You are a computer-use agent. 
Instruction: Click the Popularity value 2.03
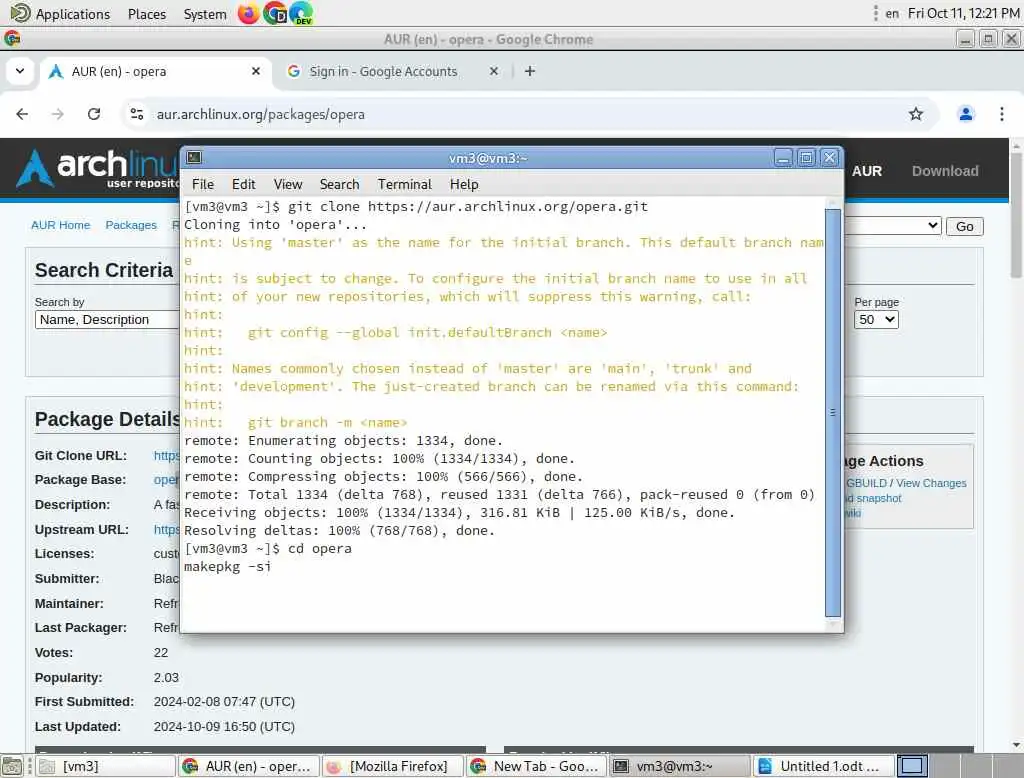166,677
